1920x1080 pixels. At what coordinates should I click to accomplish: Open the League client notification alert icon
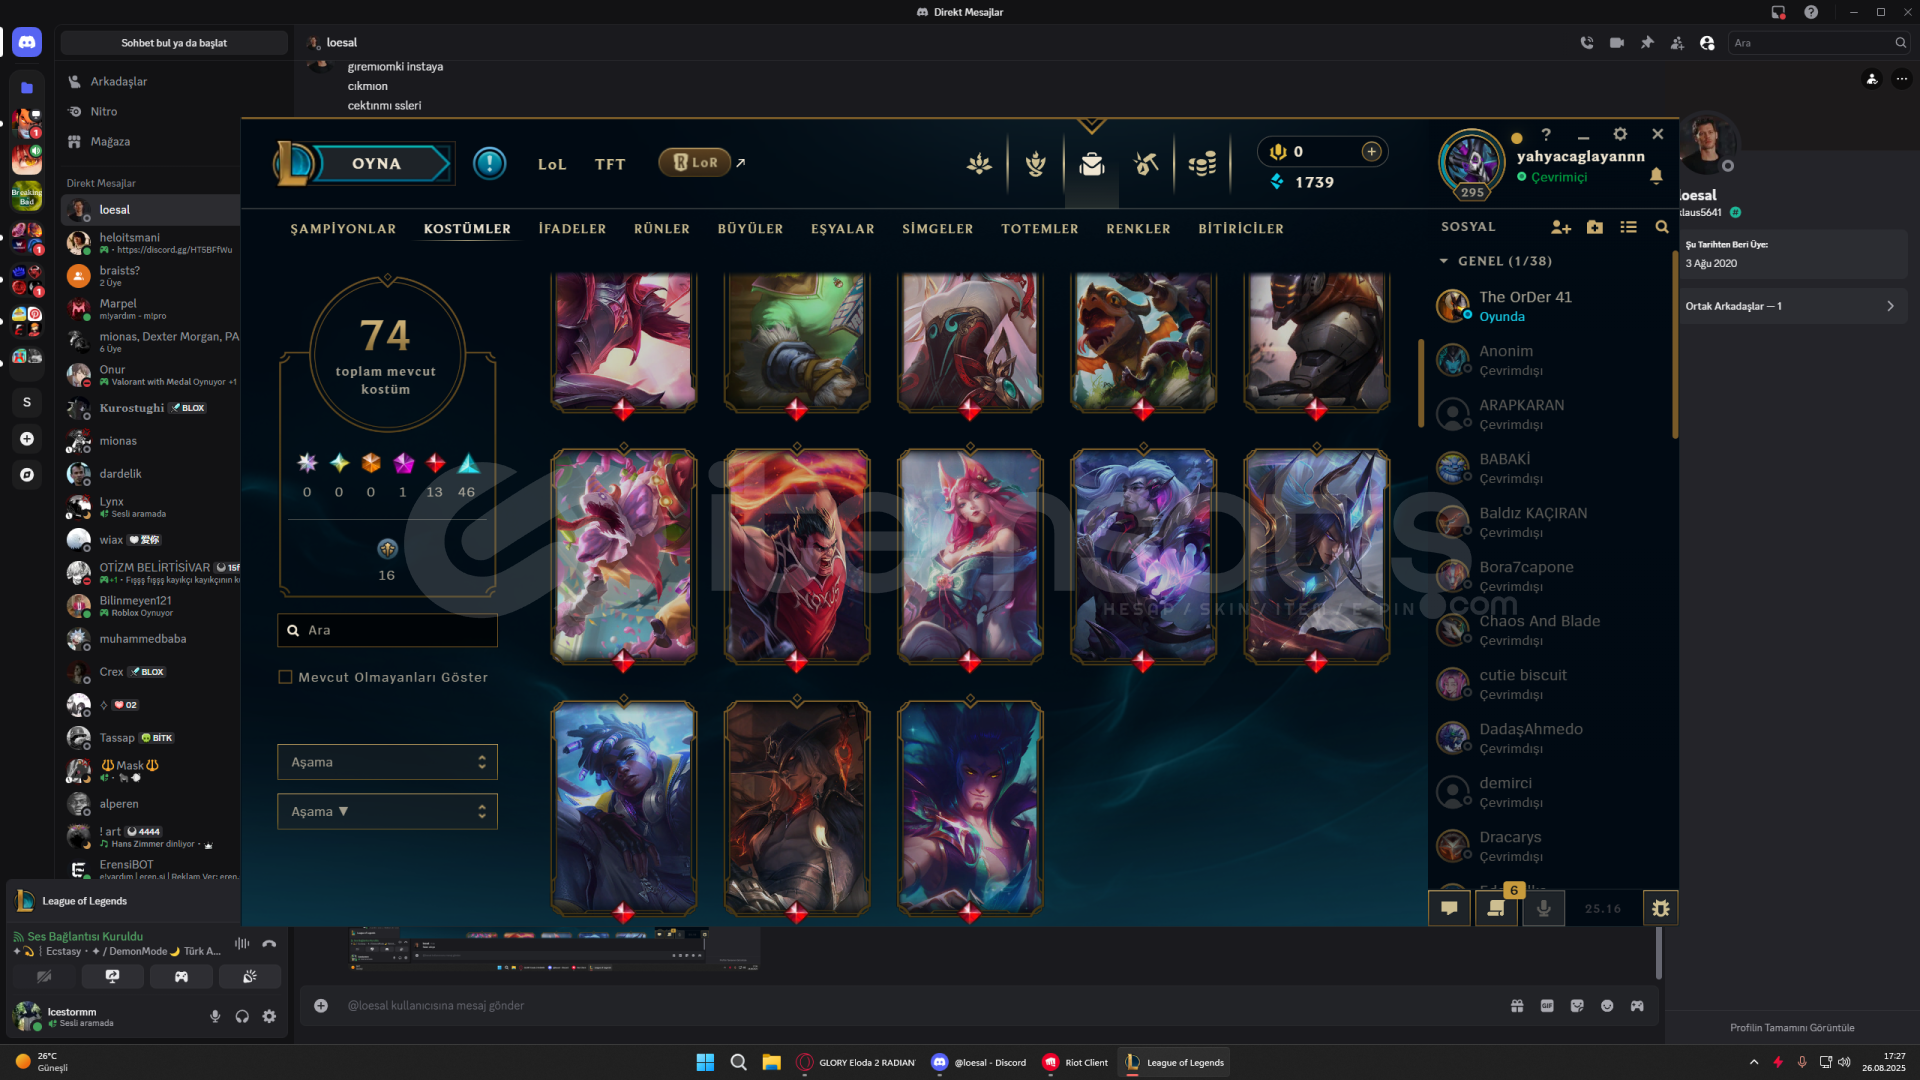tap(489, 163)
